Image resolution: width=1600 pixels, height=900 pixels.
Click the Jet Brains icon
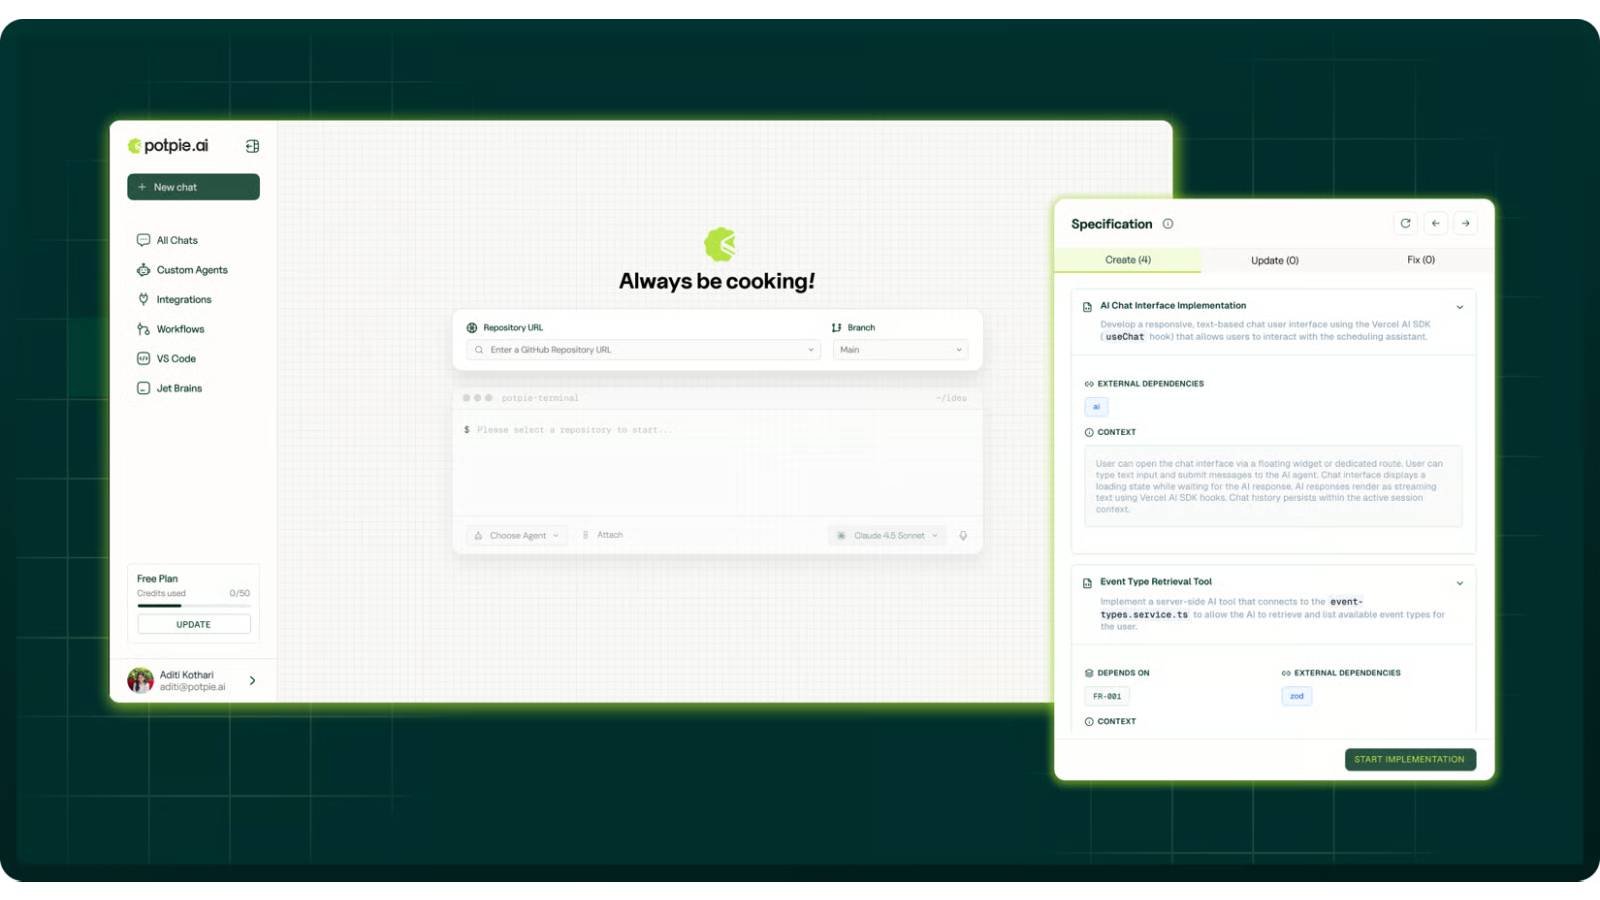point(143,388)
